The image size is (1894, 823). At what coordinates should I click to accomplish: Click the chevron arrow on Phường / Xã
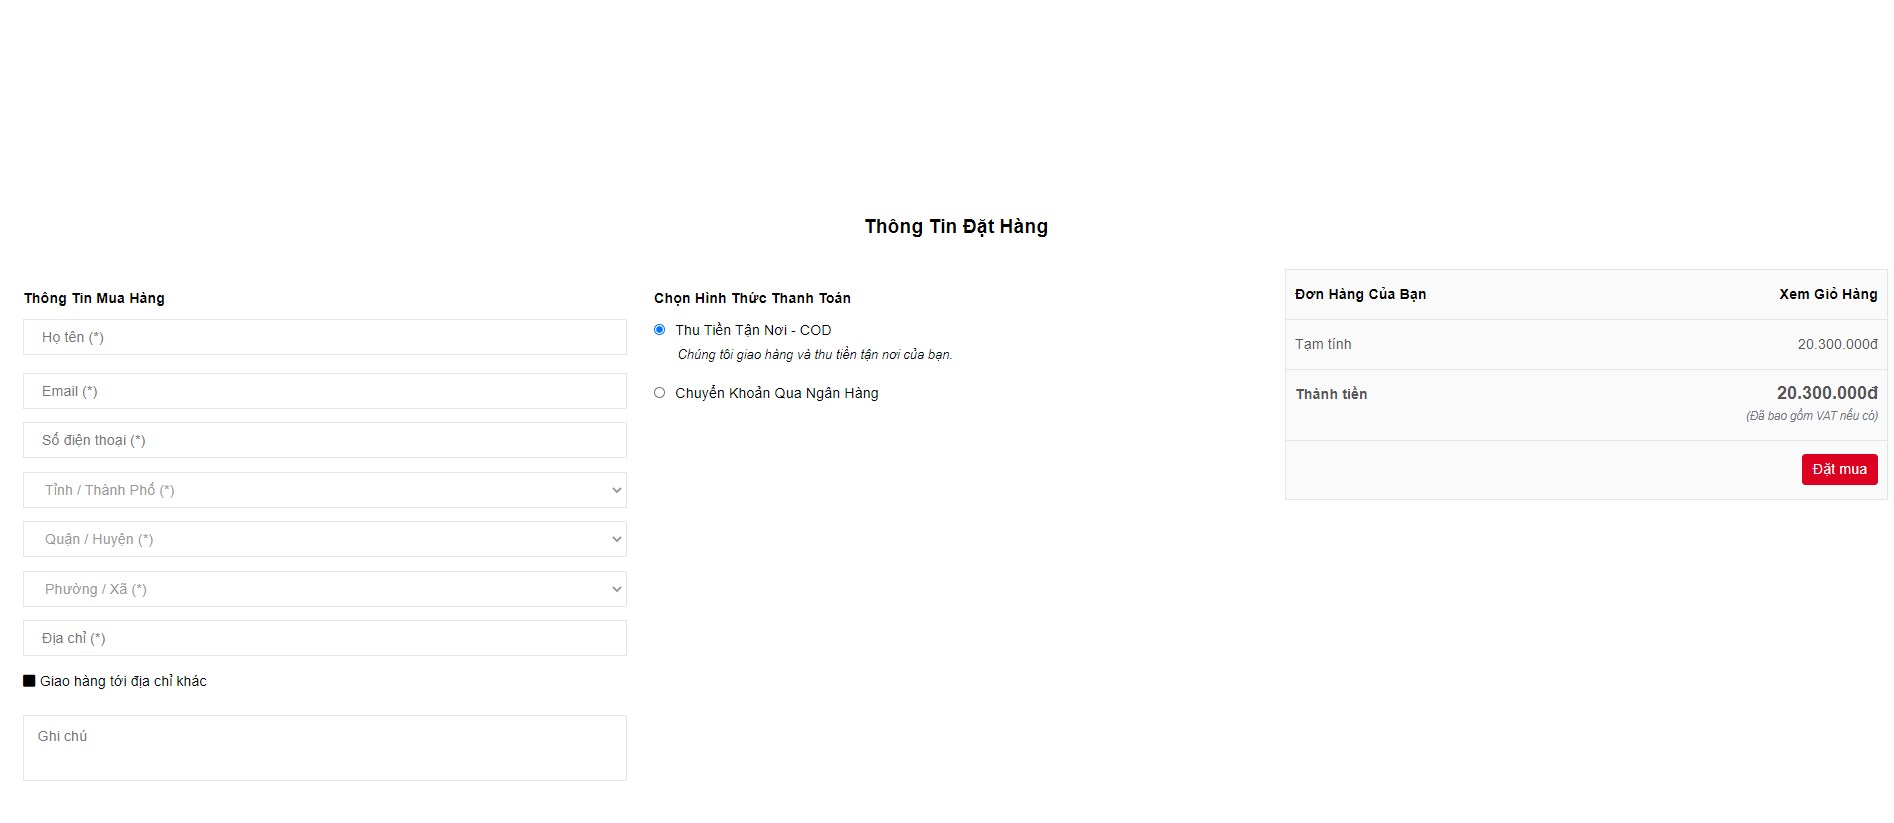click(x=616, y=589)
